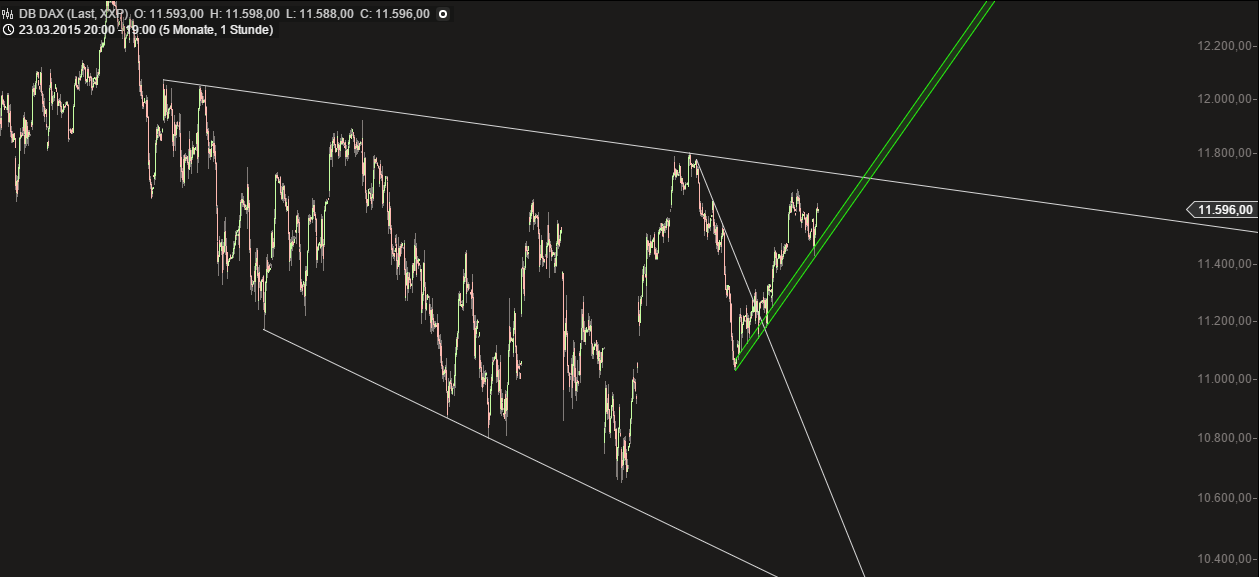Click the candlestick chart-type icon beside DB DAX
Screen dimensions: 1259x577
[x=8, y=14]
